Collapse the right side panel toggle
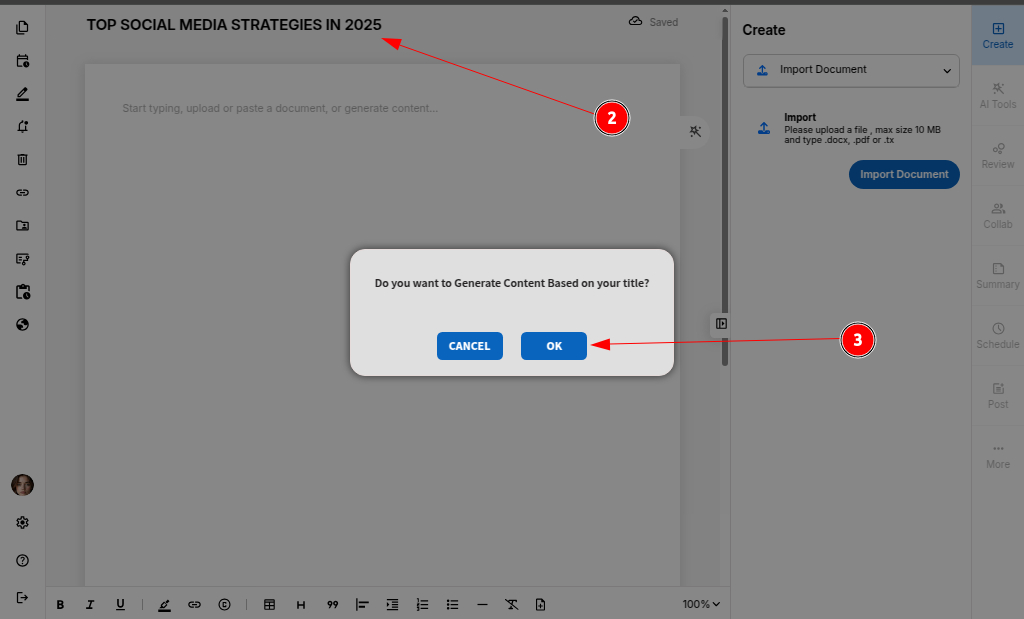Screen dimensions: 1024x619 point(721,323)
